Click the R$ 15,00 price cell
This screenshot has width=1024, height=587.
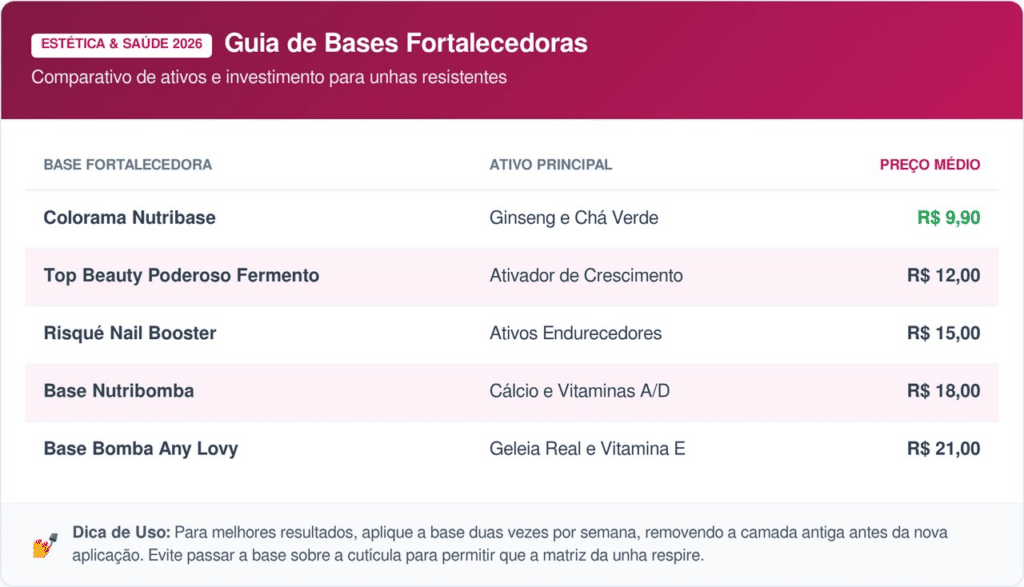(943, 333)
